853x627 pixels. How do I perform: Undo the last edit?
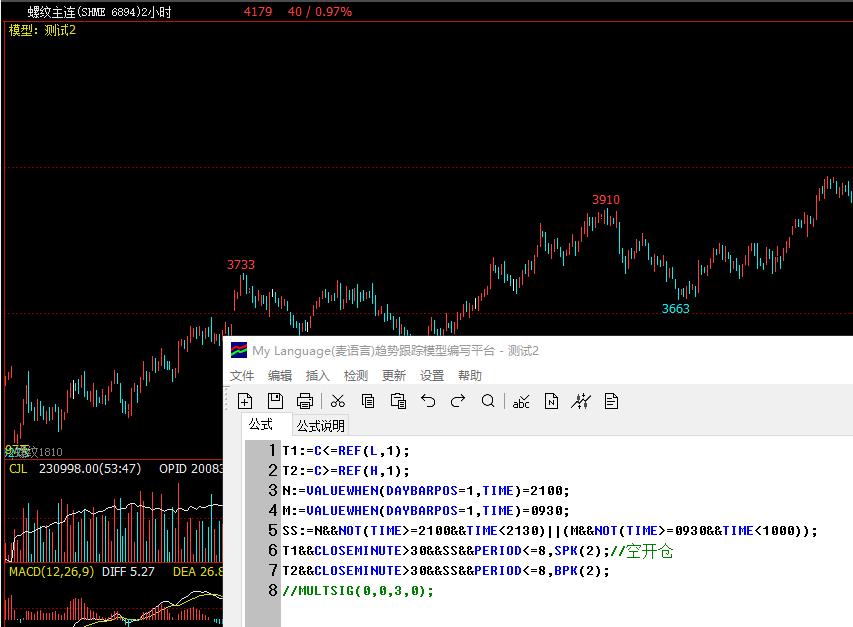pyautogui.click(x=428, y=401)
